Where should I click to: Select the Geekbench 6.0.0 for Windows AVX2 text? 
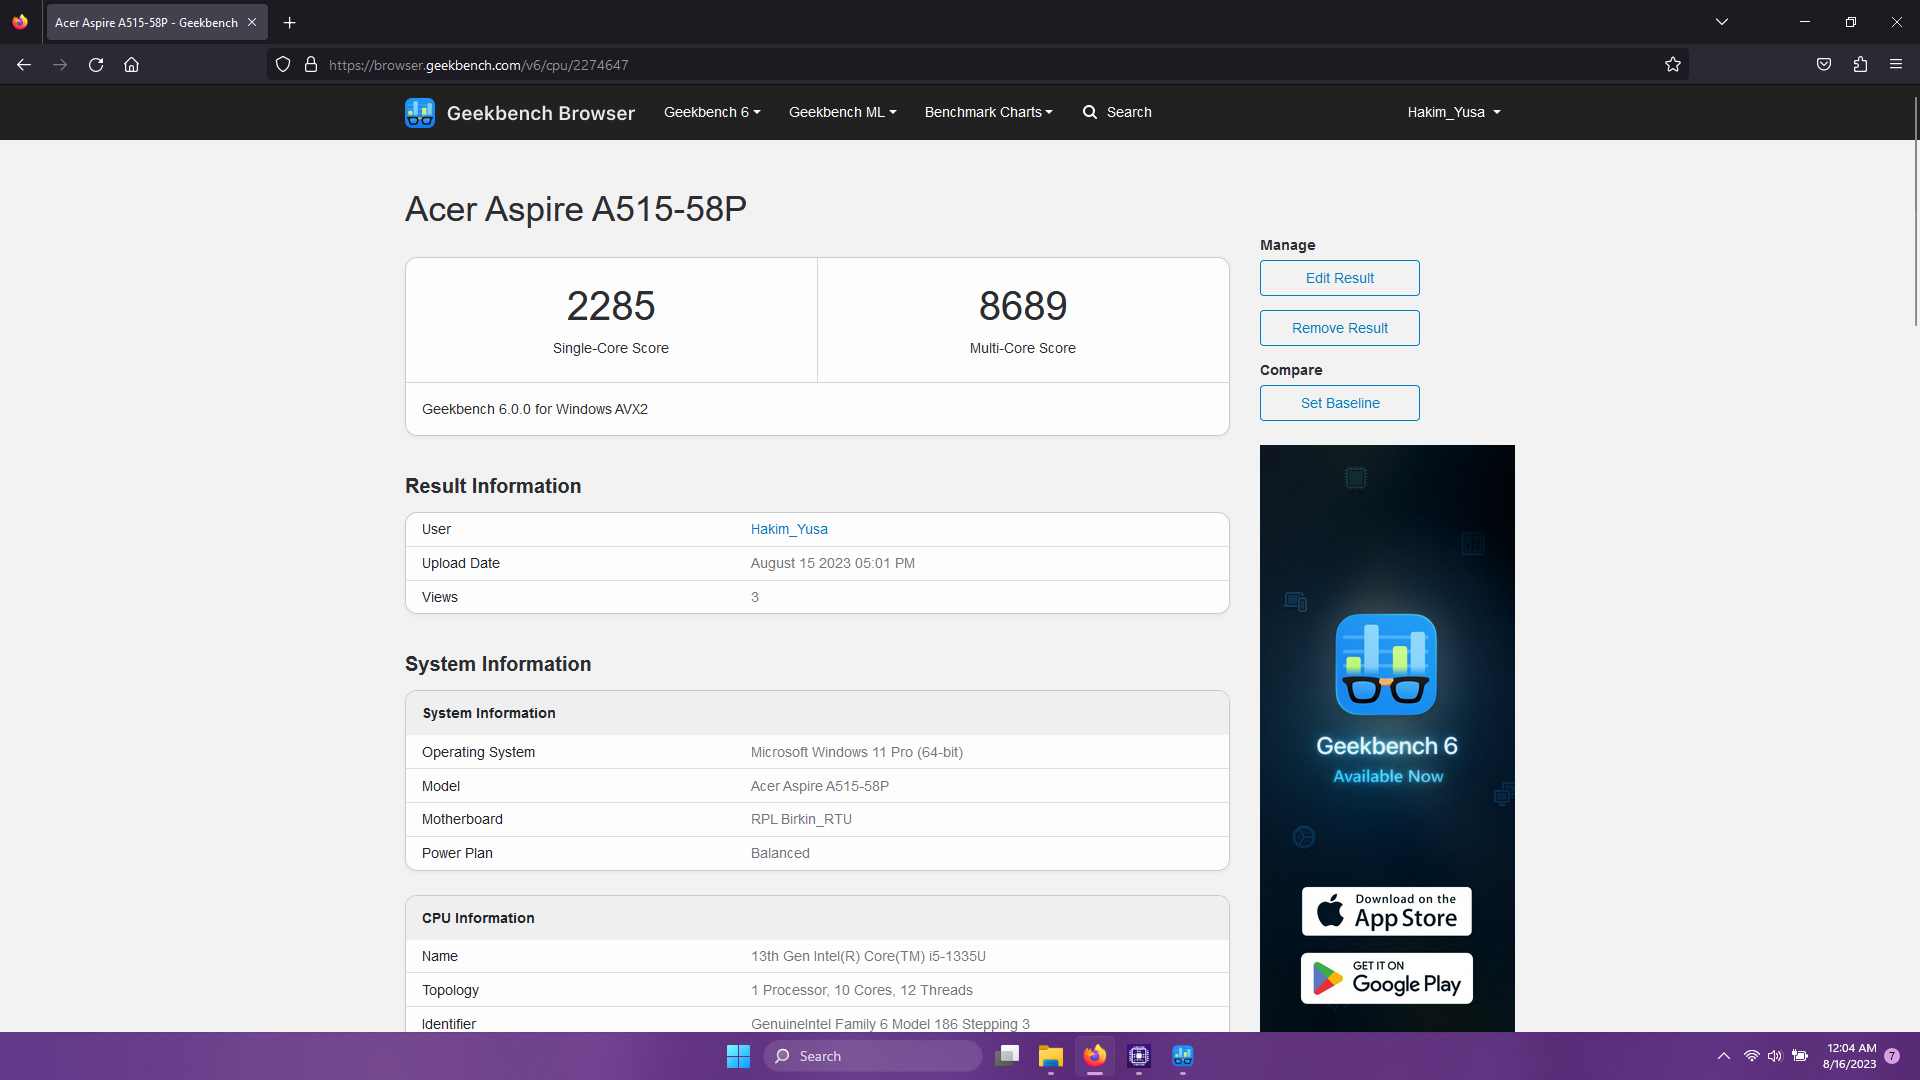[x=535, y=409]
